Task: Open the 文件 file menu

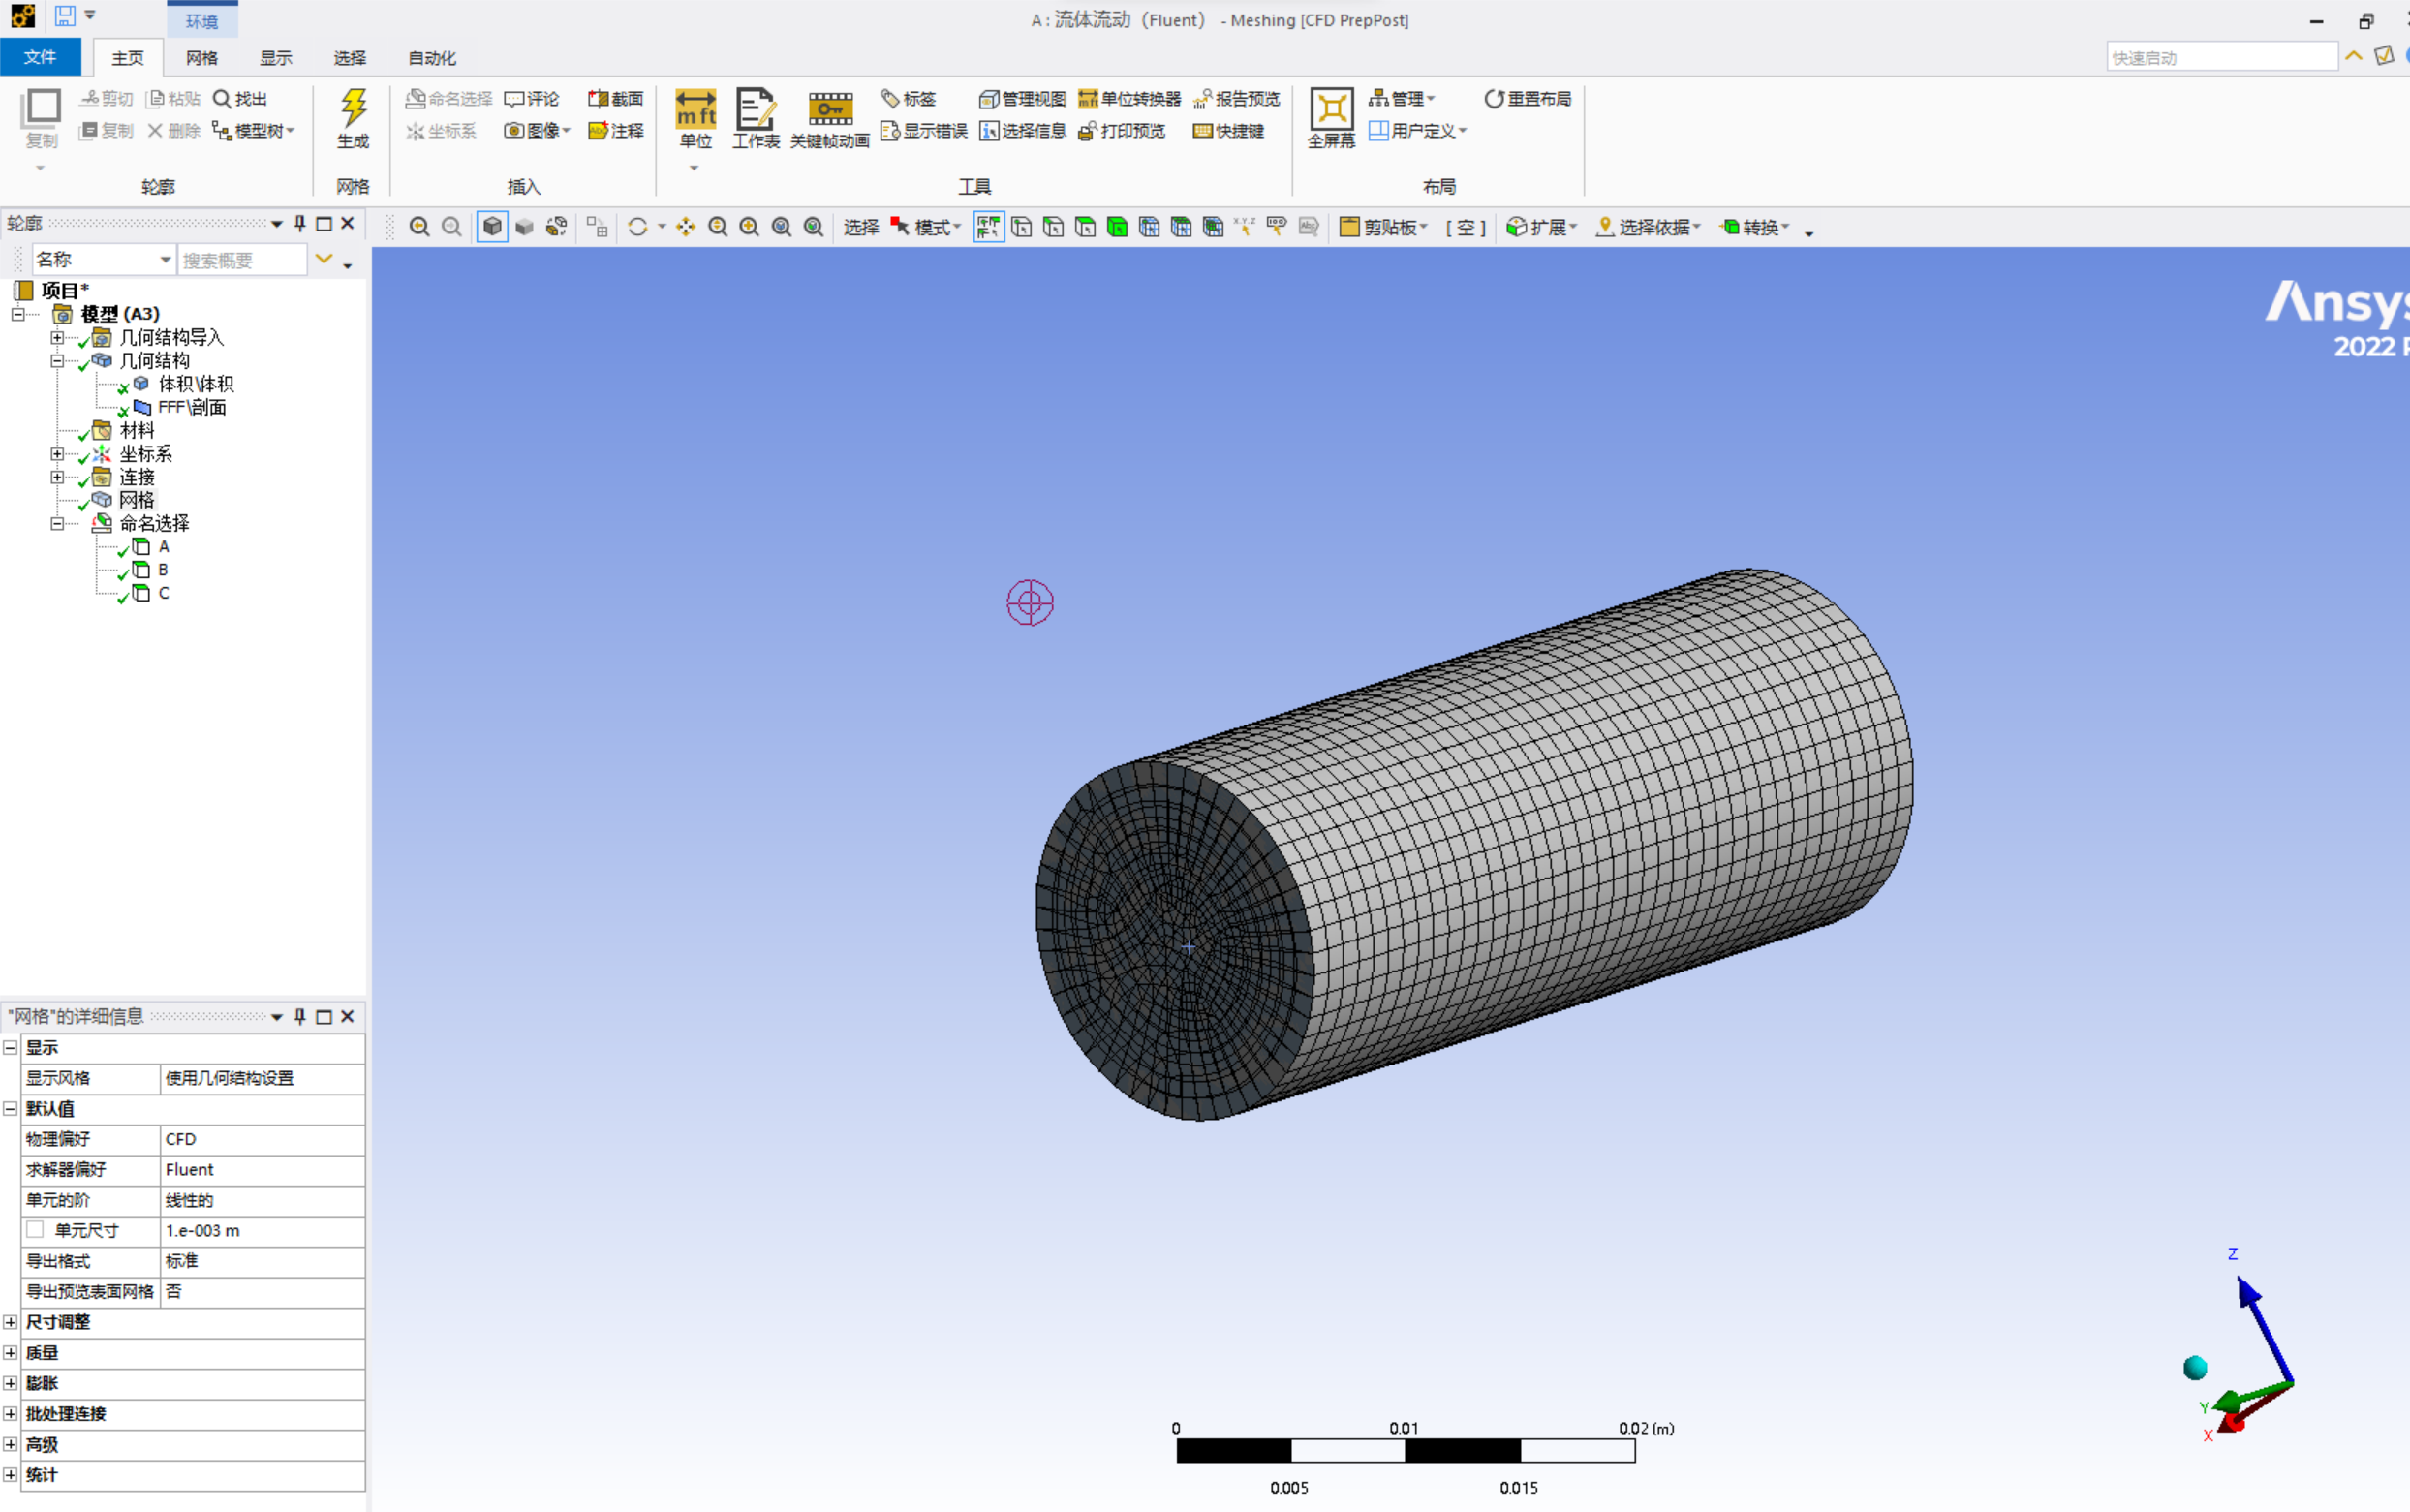Action: click(40, 57)
